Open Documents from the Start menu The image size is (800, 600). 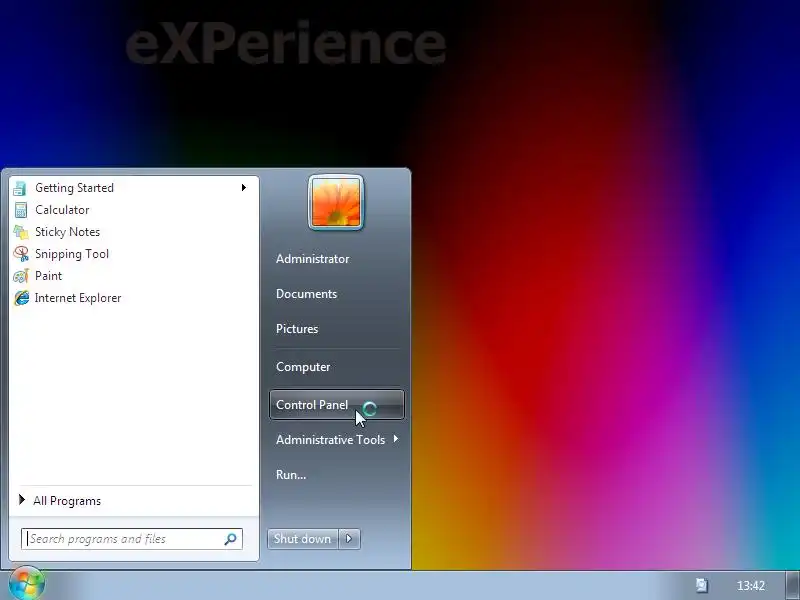(x=307, y=294)
